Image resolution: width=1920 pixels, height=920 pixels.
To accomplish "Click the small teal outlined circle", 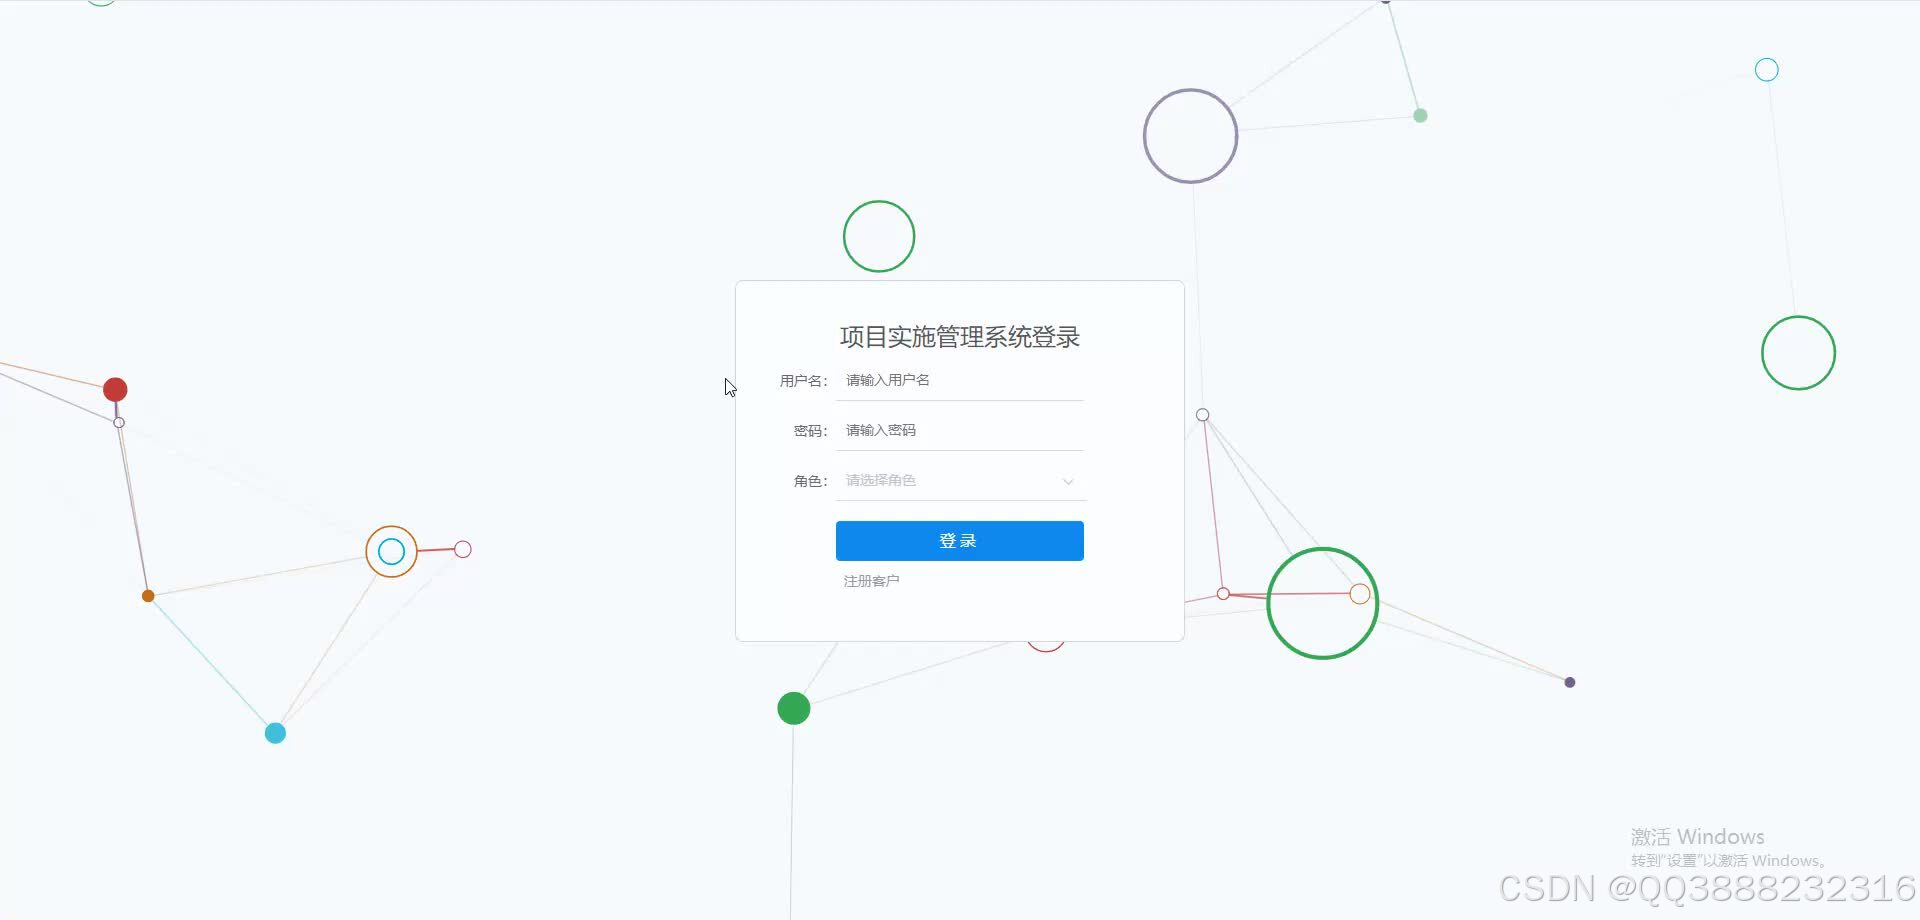I will pyautogui.click(x=1767, y=69).
